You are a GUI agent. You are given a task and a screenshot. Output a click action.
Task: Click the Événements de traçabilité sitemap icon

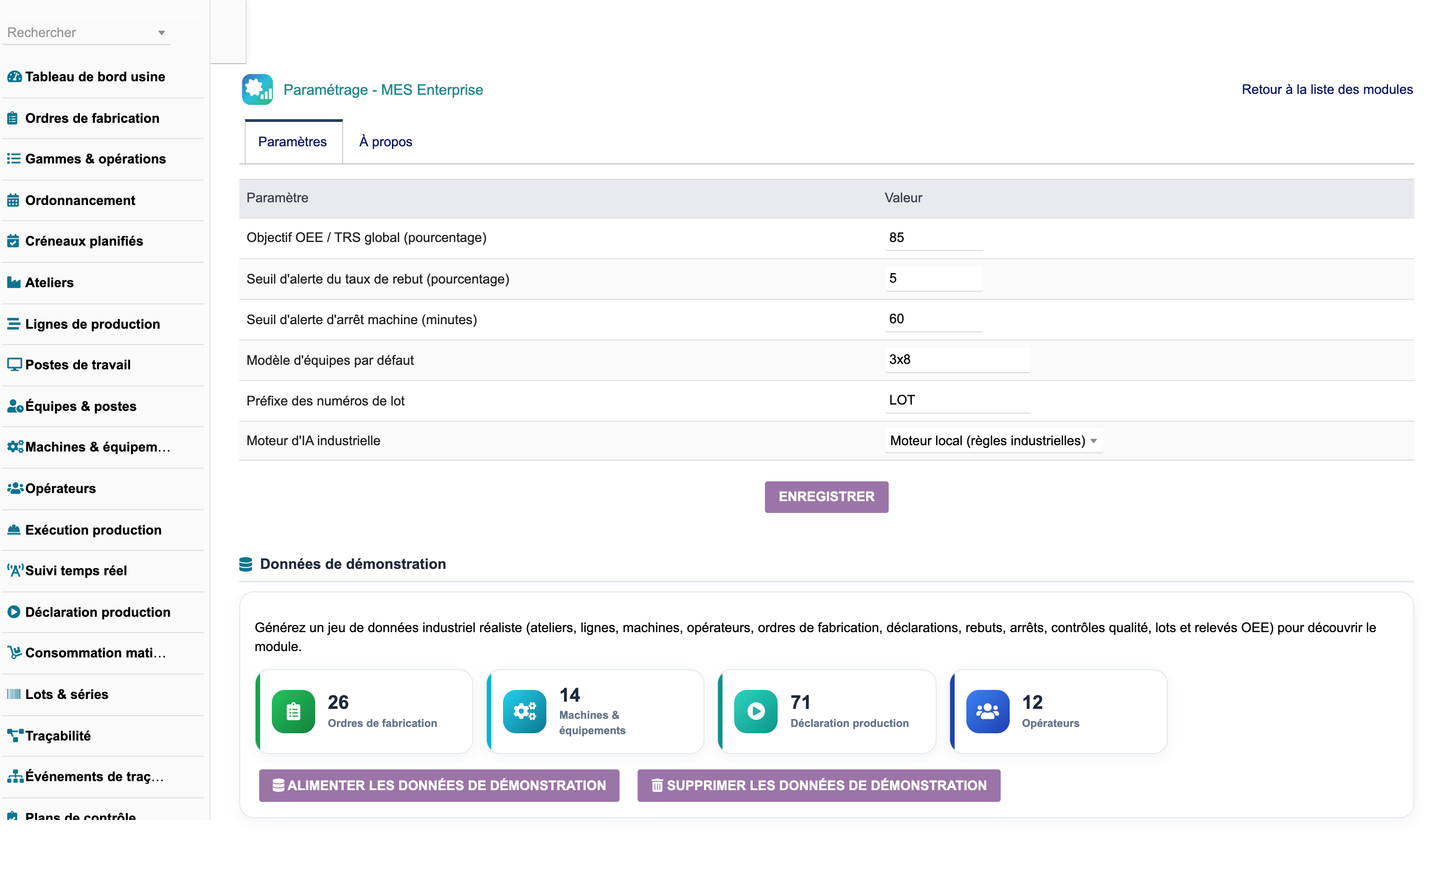15,777
